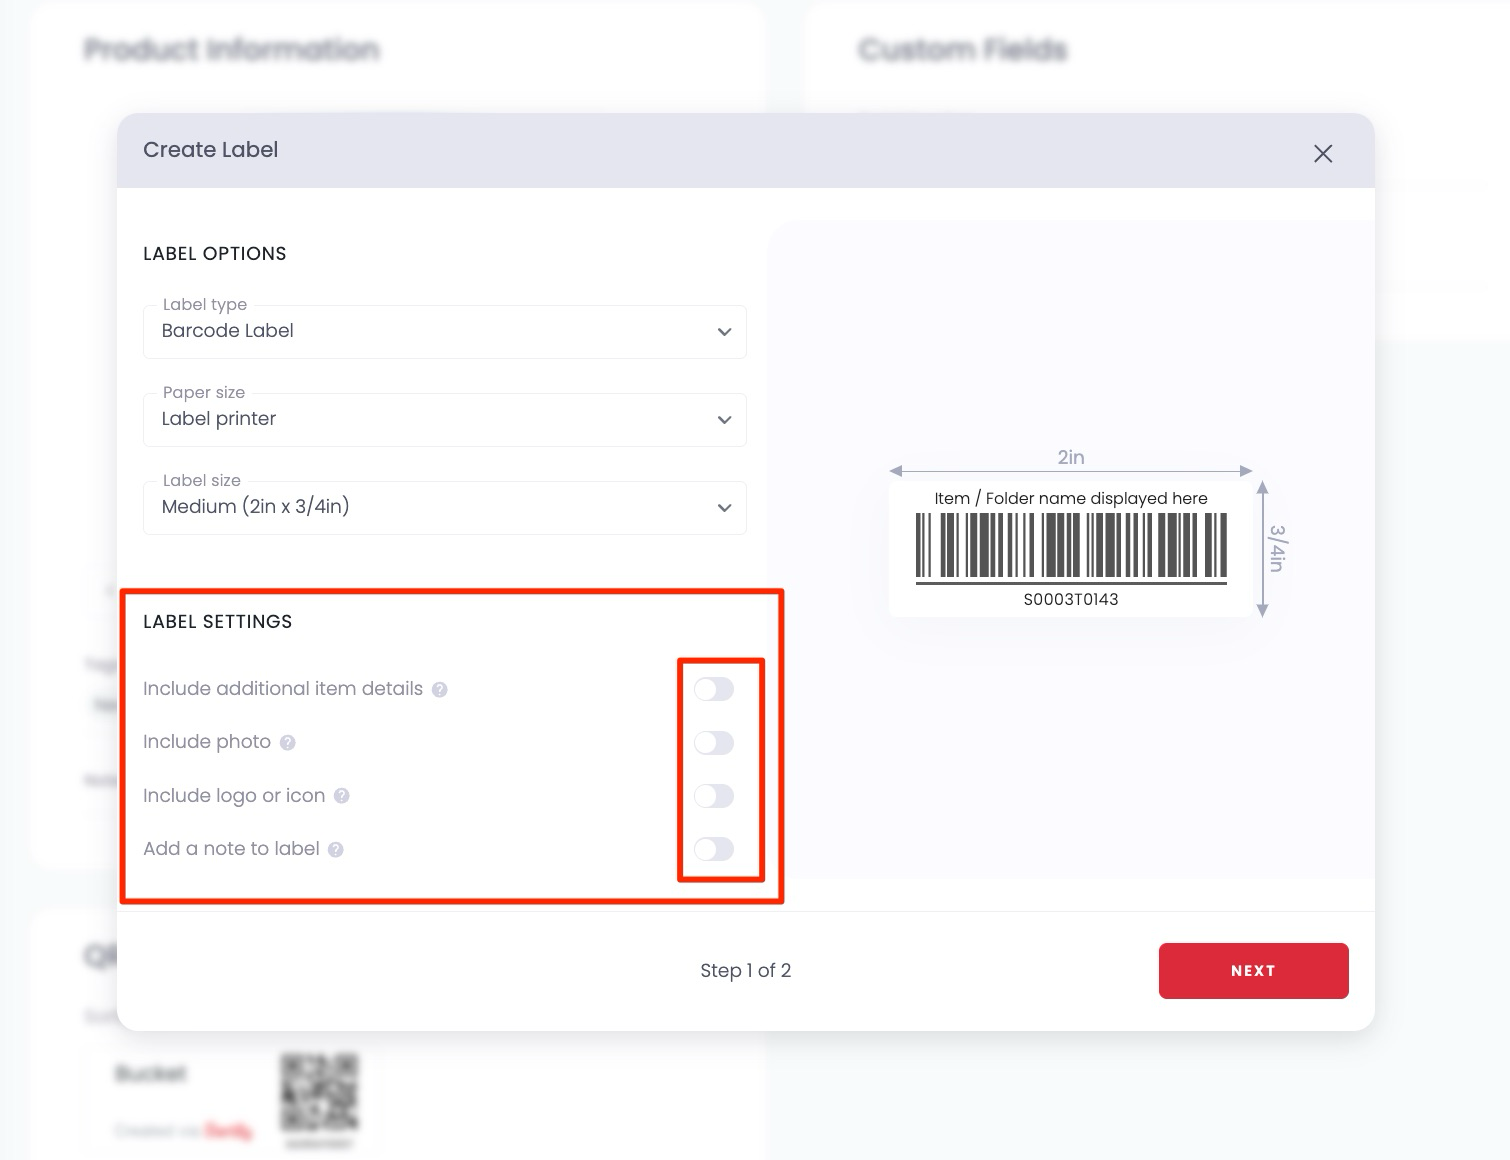Toggle "Include logo or icon" on

tap(713, 796)
